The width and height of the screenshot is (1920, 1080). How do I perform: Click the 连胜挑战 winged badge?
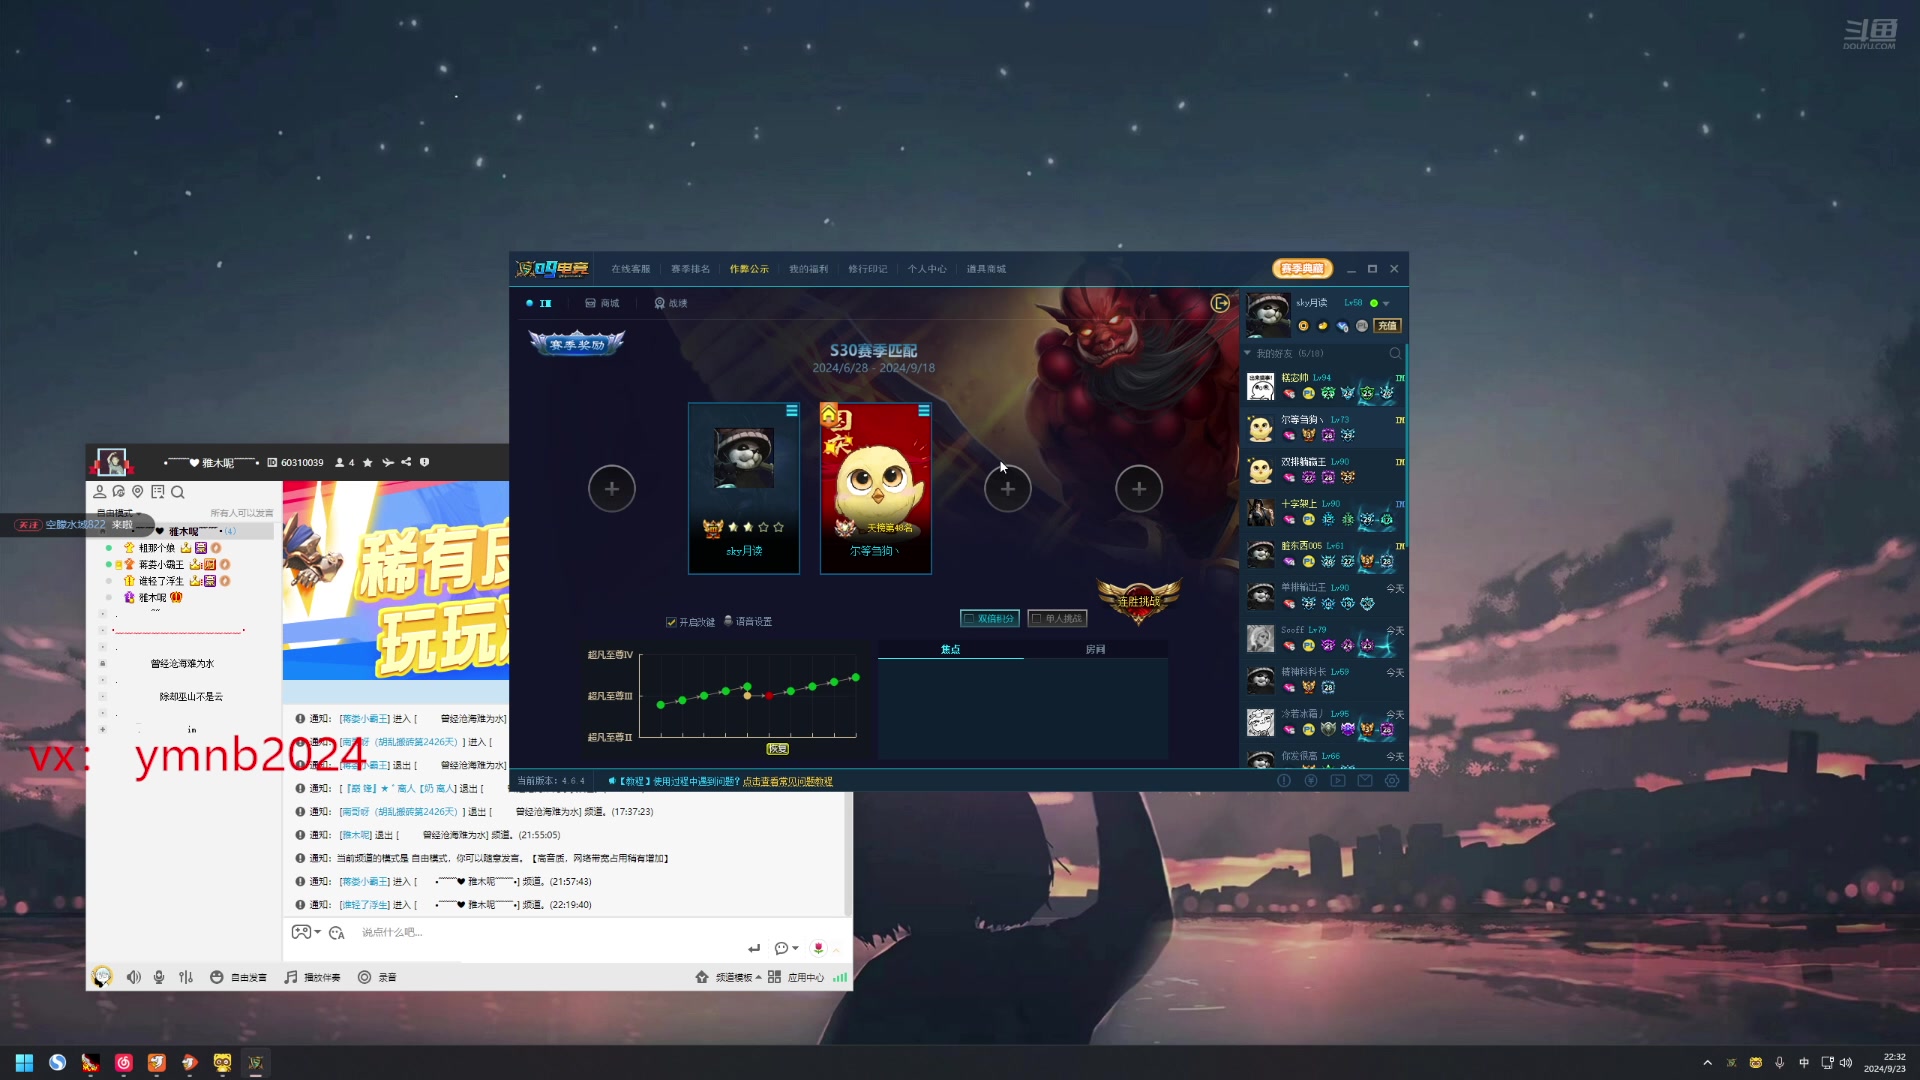coord(1139,601)
